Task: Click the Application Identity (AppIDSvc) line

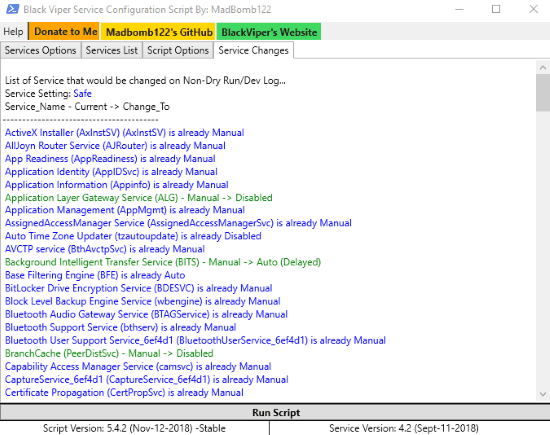Action: 111,172
